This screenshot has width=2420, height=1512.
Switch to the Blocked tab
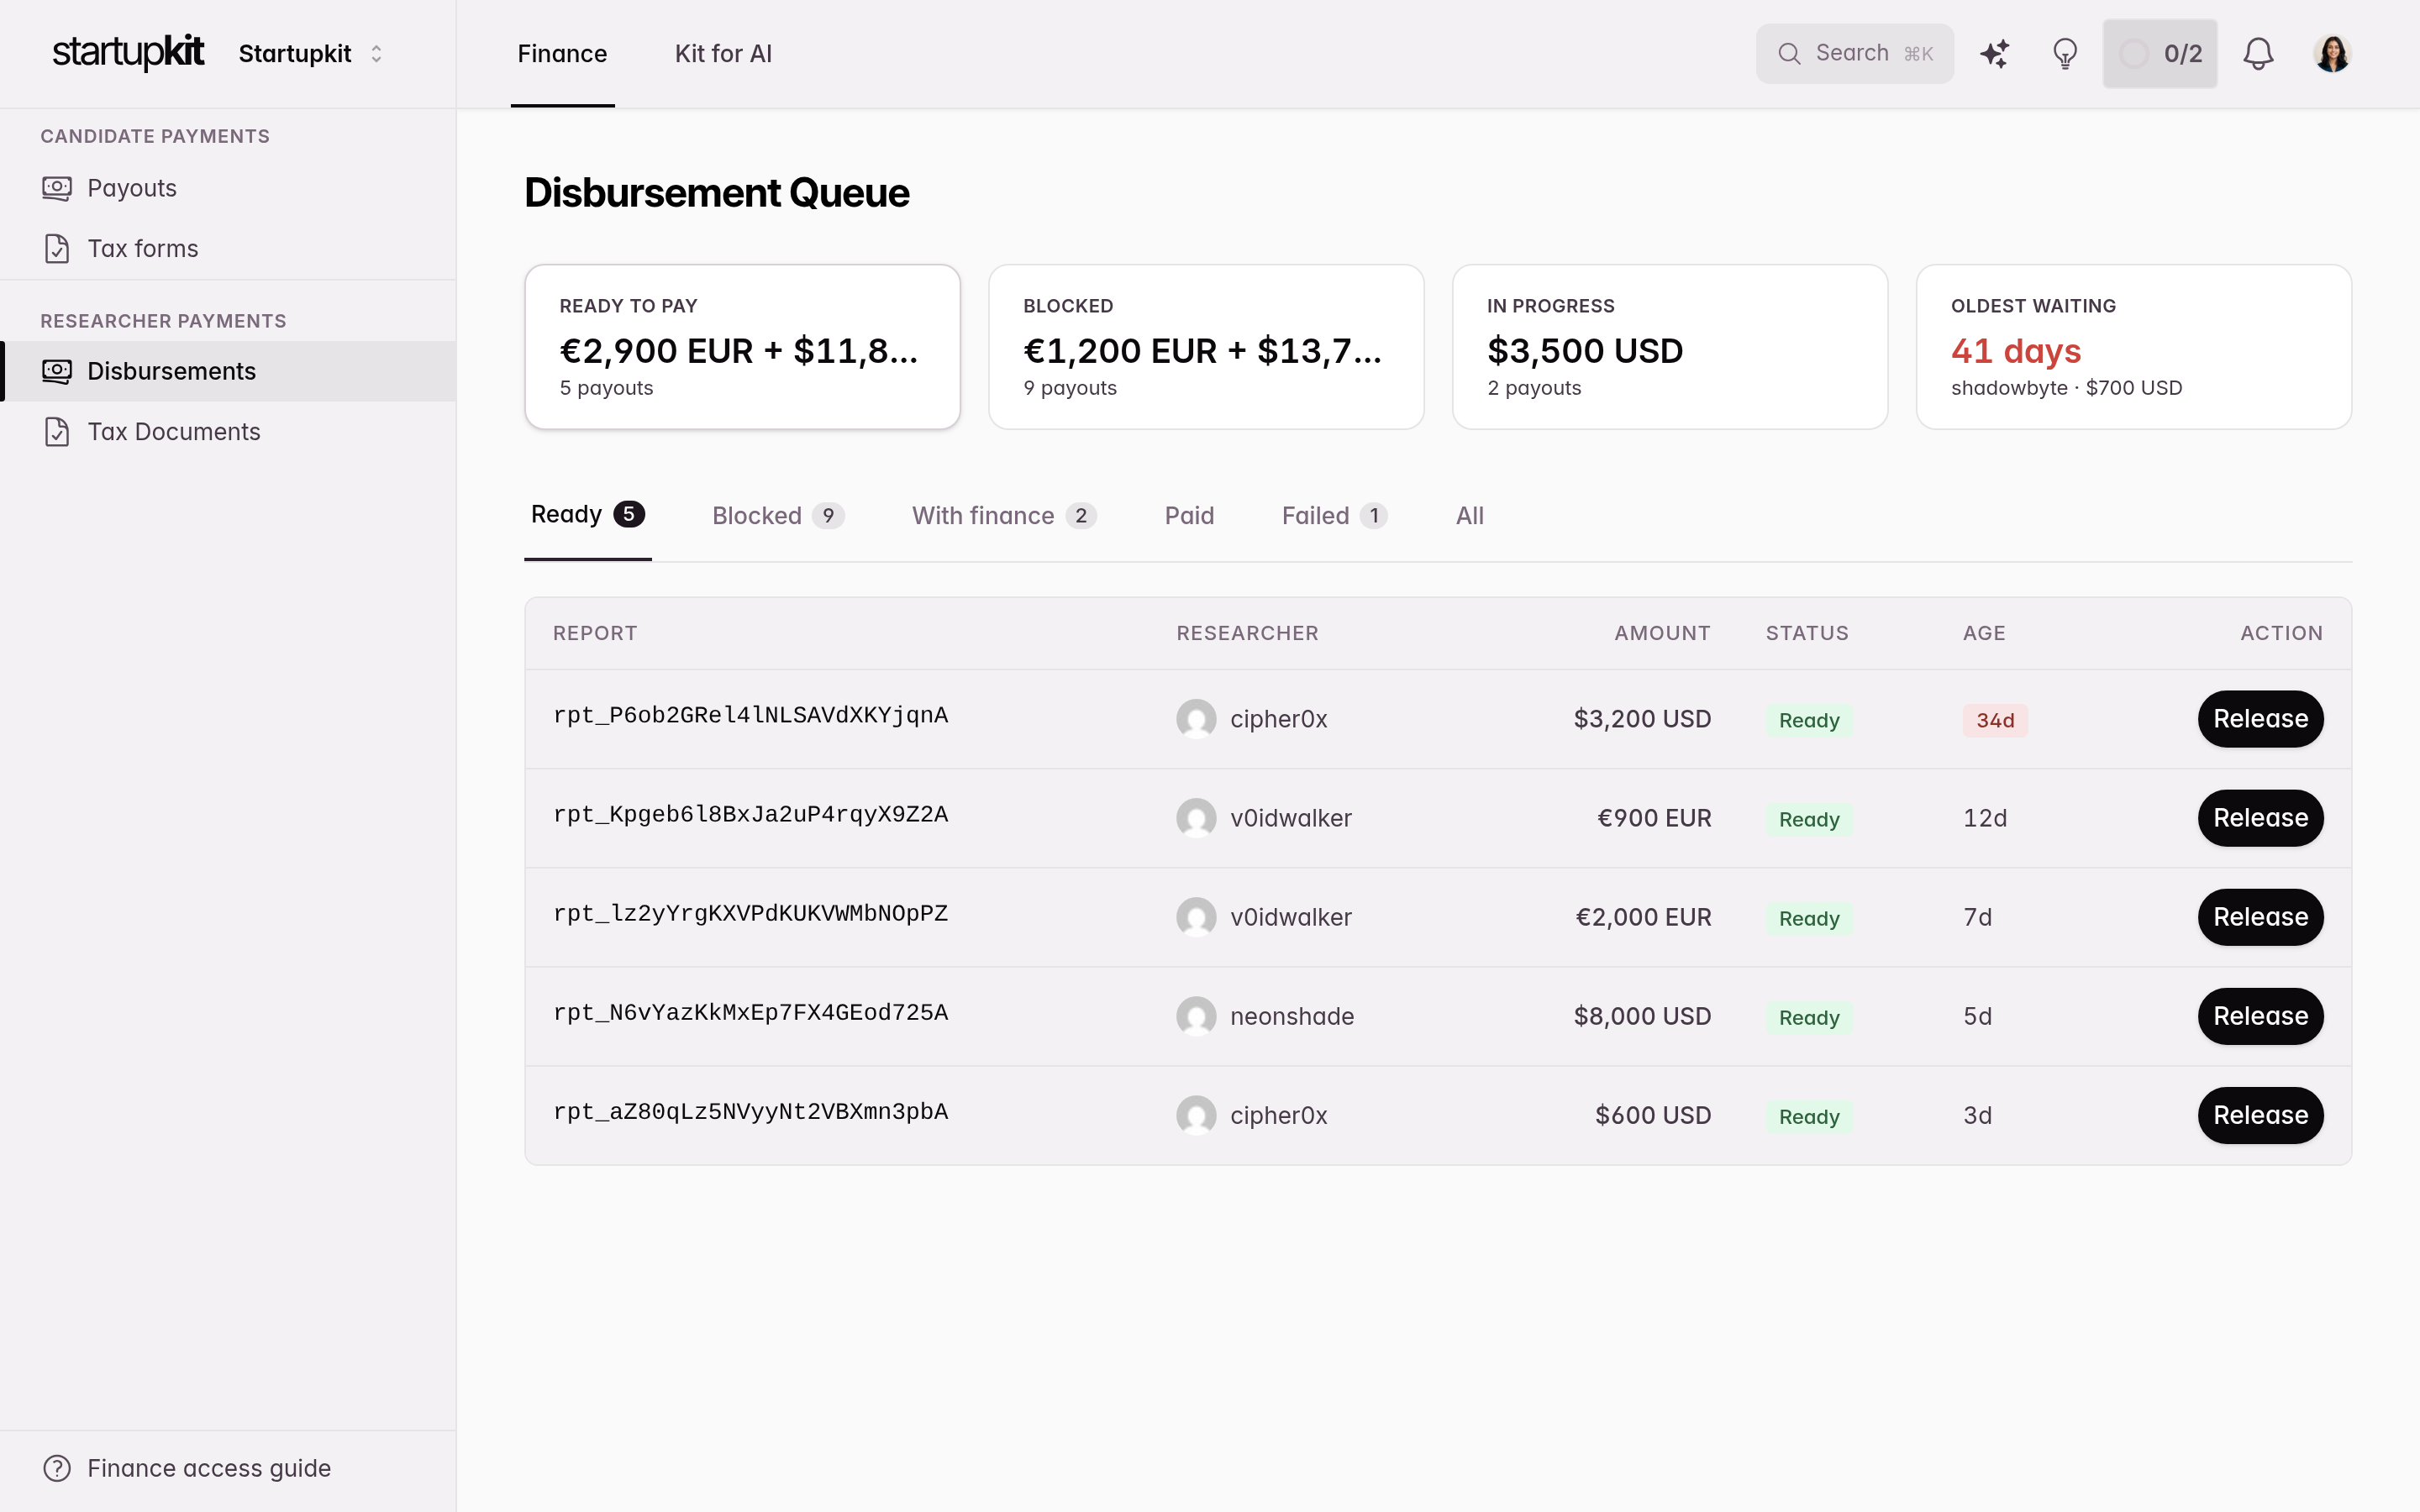(x=778, y=515)
